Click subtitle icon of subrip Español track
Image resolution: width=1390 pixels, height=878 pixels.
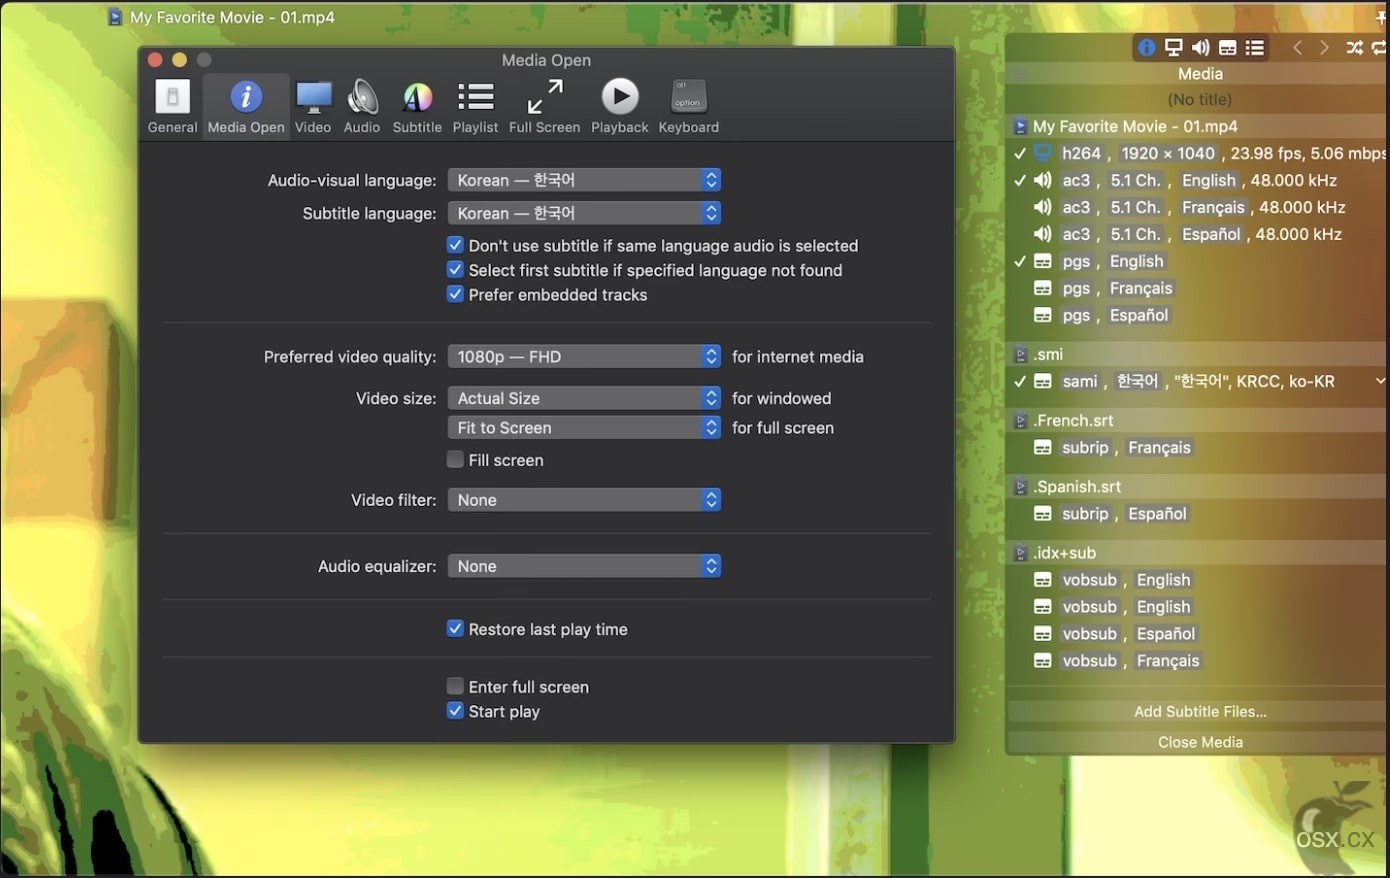pyautogui.click(x=1043, y=513)
